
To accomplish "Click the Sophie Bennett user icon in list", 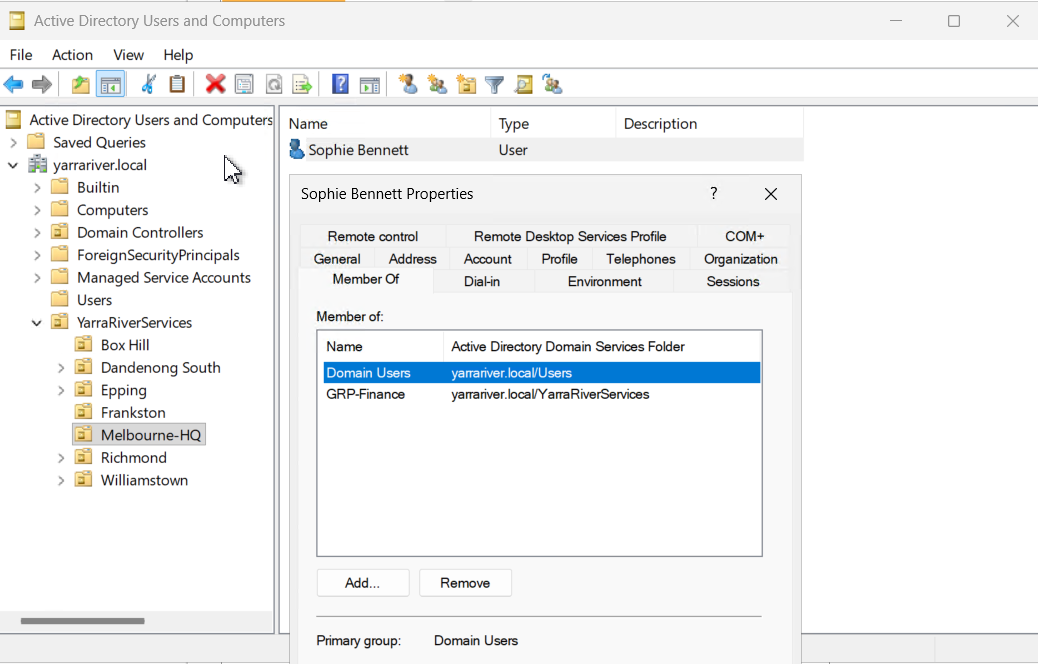I will click(297, 150).
